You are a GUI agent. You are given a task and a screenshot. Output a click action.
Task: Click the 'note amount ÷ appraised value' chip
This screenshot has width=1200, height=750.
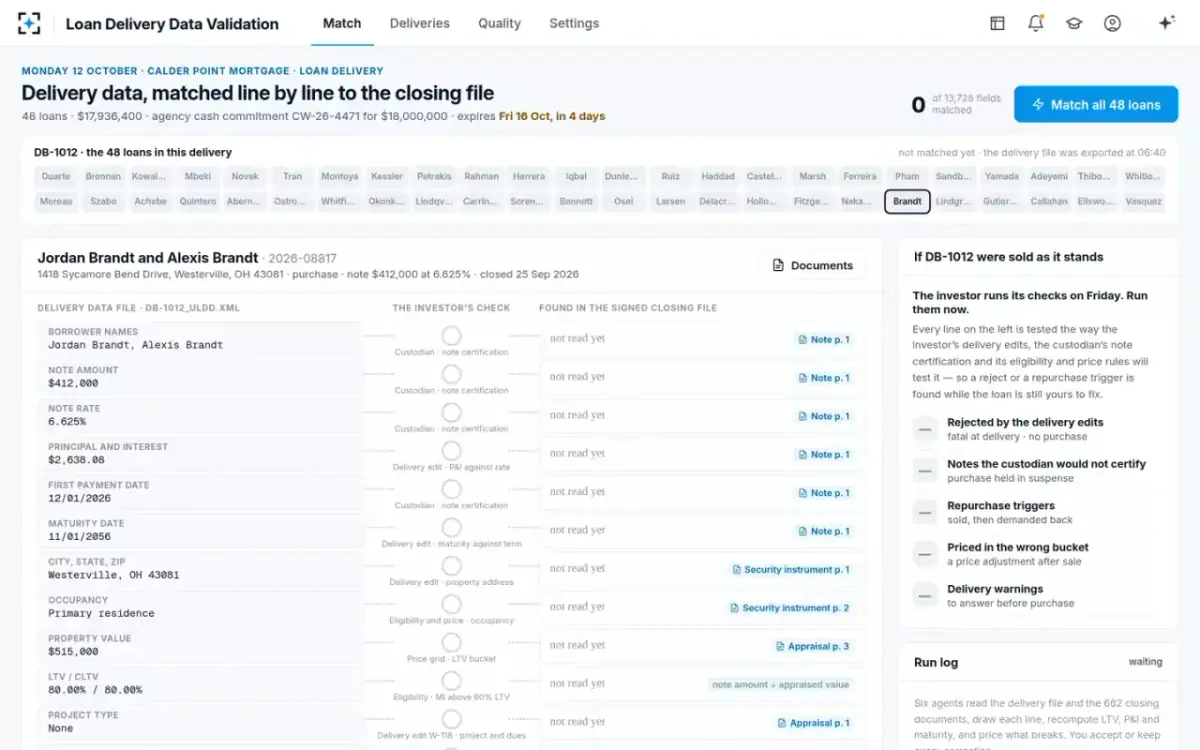[x=781, y=685]
